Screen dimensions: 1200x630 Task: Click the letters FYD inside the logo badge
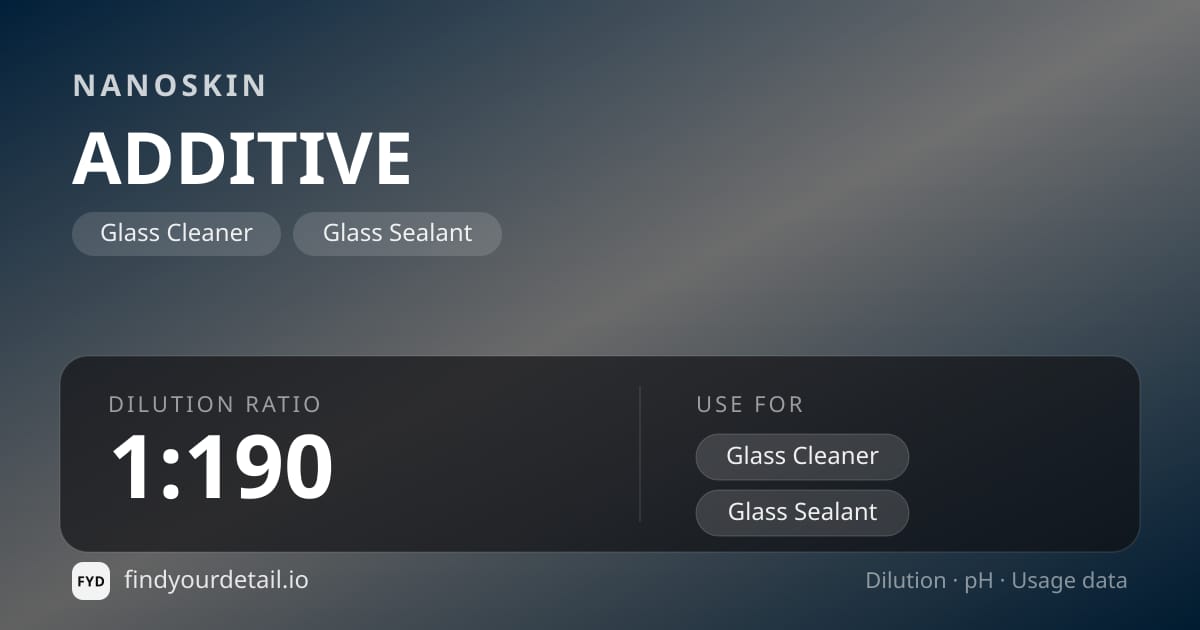click(x=91, y=581)
